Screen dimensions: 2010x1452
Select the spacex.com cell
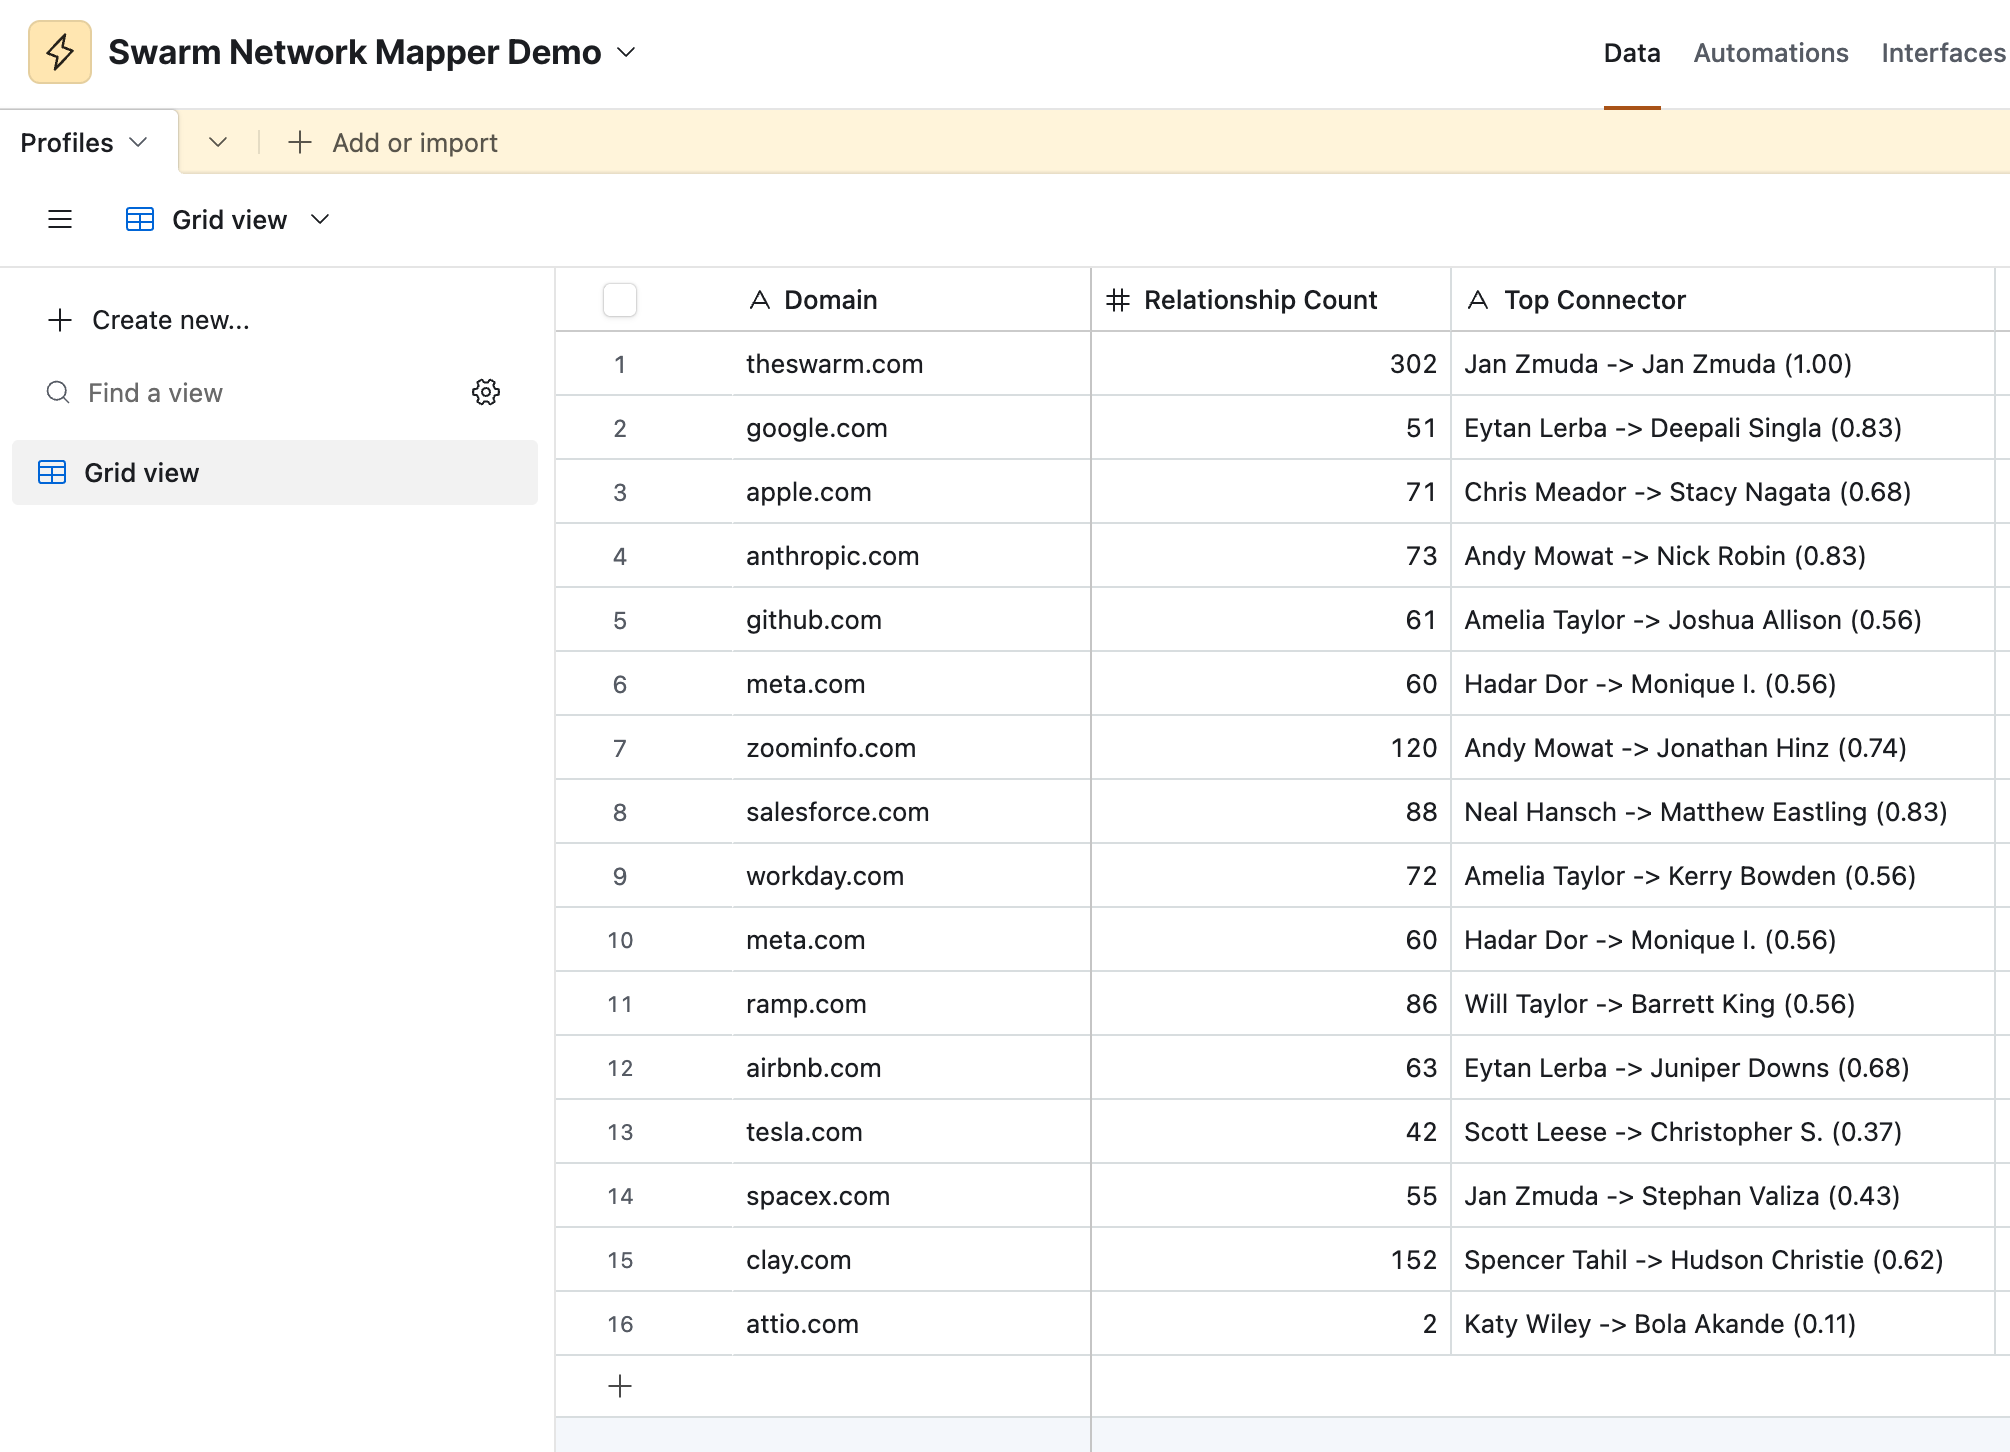tap(910, 1196)
